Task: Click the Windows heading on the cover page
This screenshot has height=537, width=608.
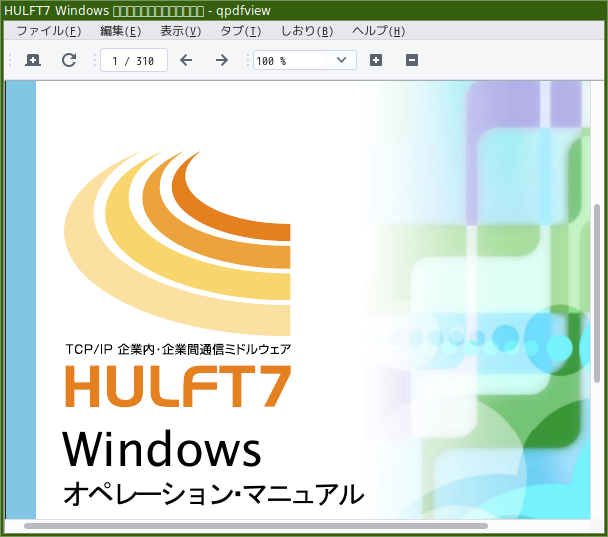Action: (x=162, y=449)
